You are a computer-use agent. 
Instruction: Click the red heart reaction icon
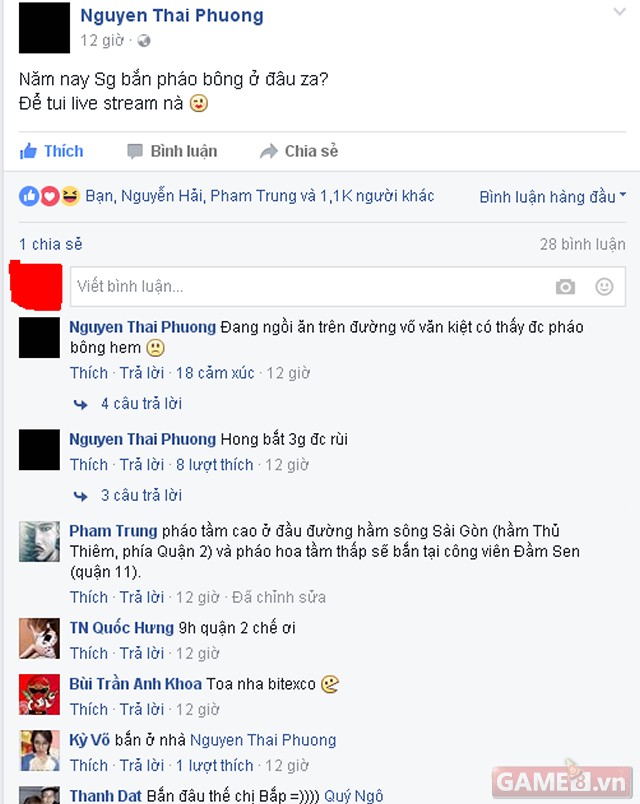point(50,196)
